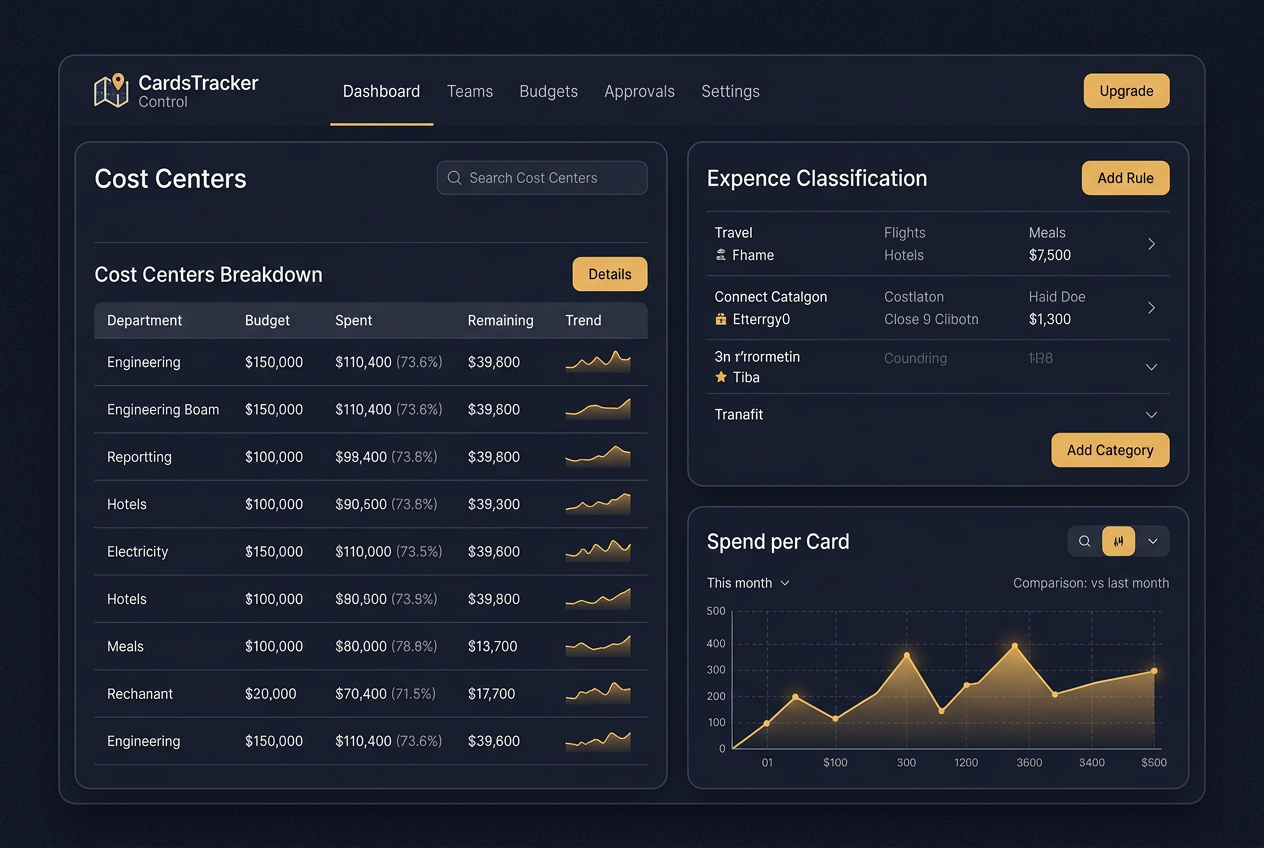
Task: Click the Rechanant trend sparkline
Action: (598, 692)
